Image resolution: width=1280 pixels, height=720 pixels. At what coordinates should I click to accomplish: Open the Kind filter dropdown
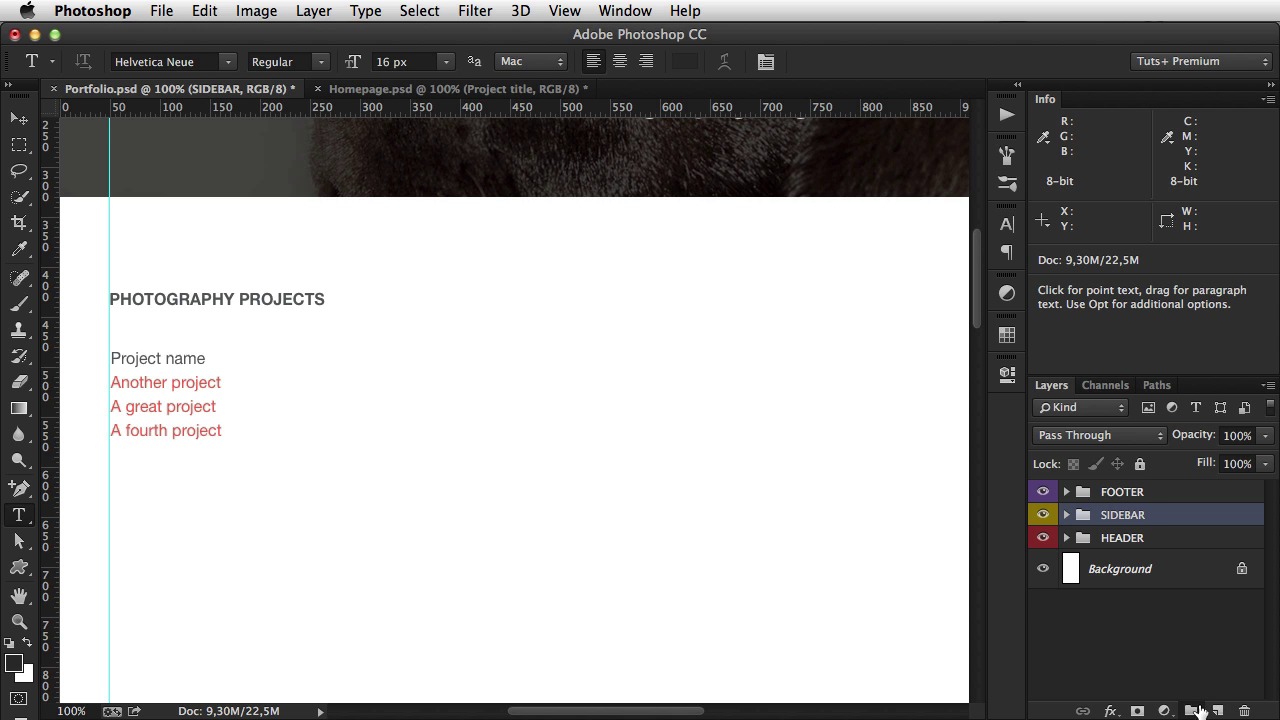click(x=1081, y=408)
